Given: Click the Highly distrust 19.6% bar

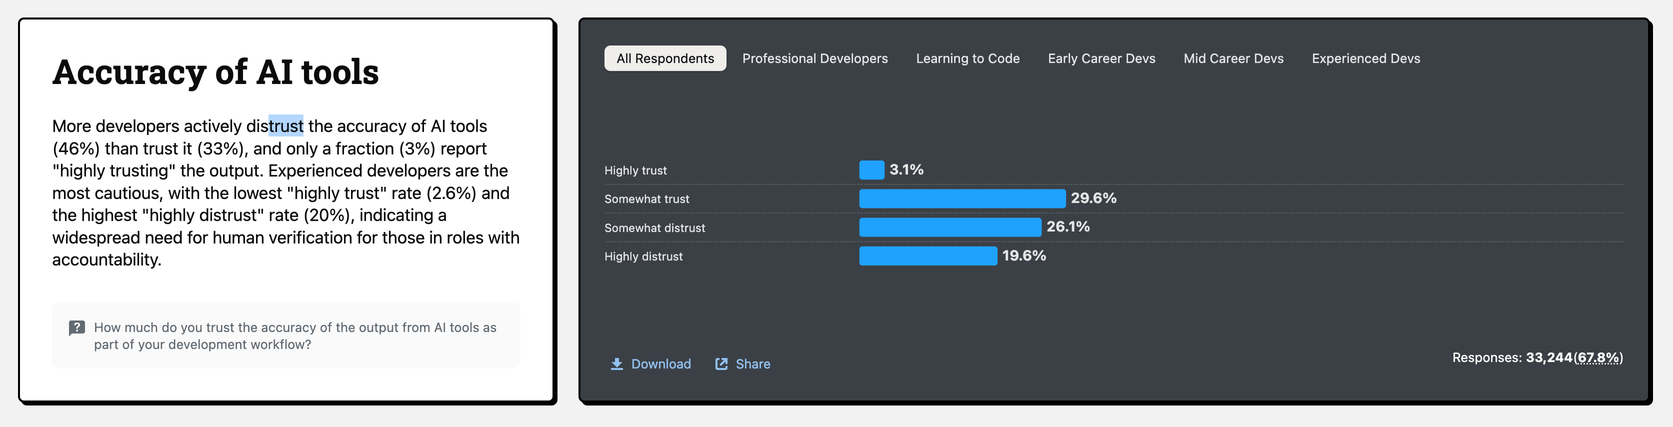Looking at the screenshot, I should (928, 256).
